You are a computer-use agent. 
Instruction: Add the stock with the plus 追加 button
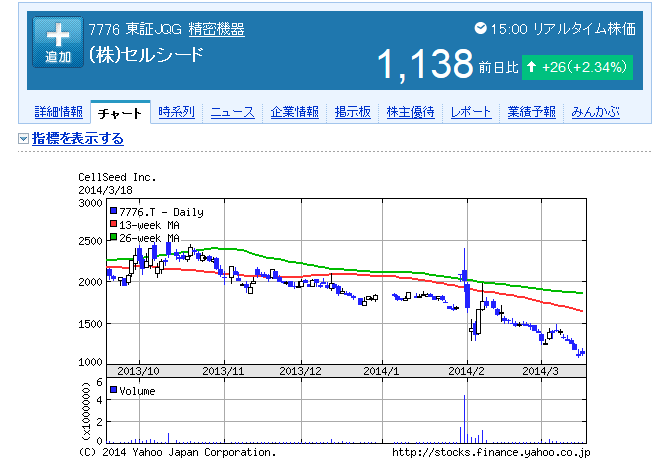58,42
